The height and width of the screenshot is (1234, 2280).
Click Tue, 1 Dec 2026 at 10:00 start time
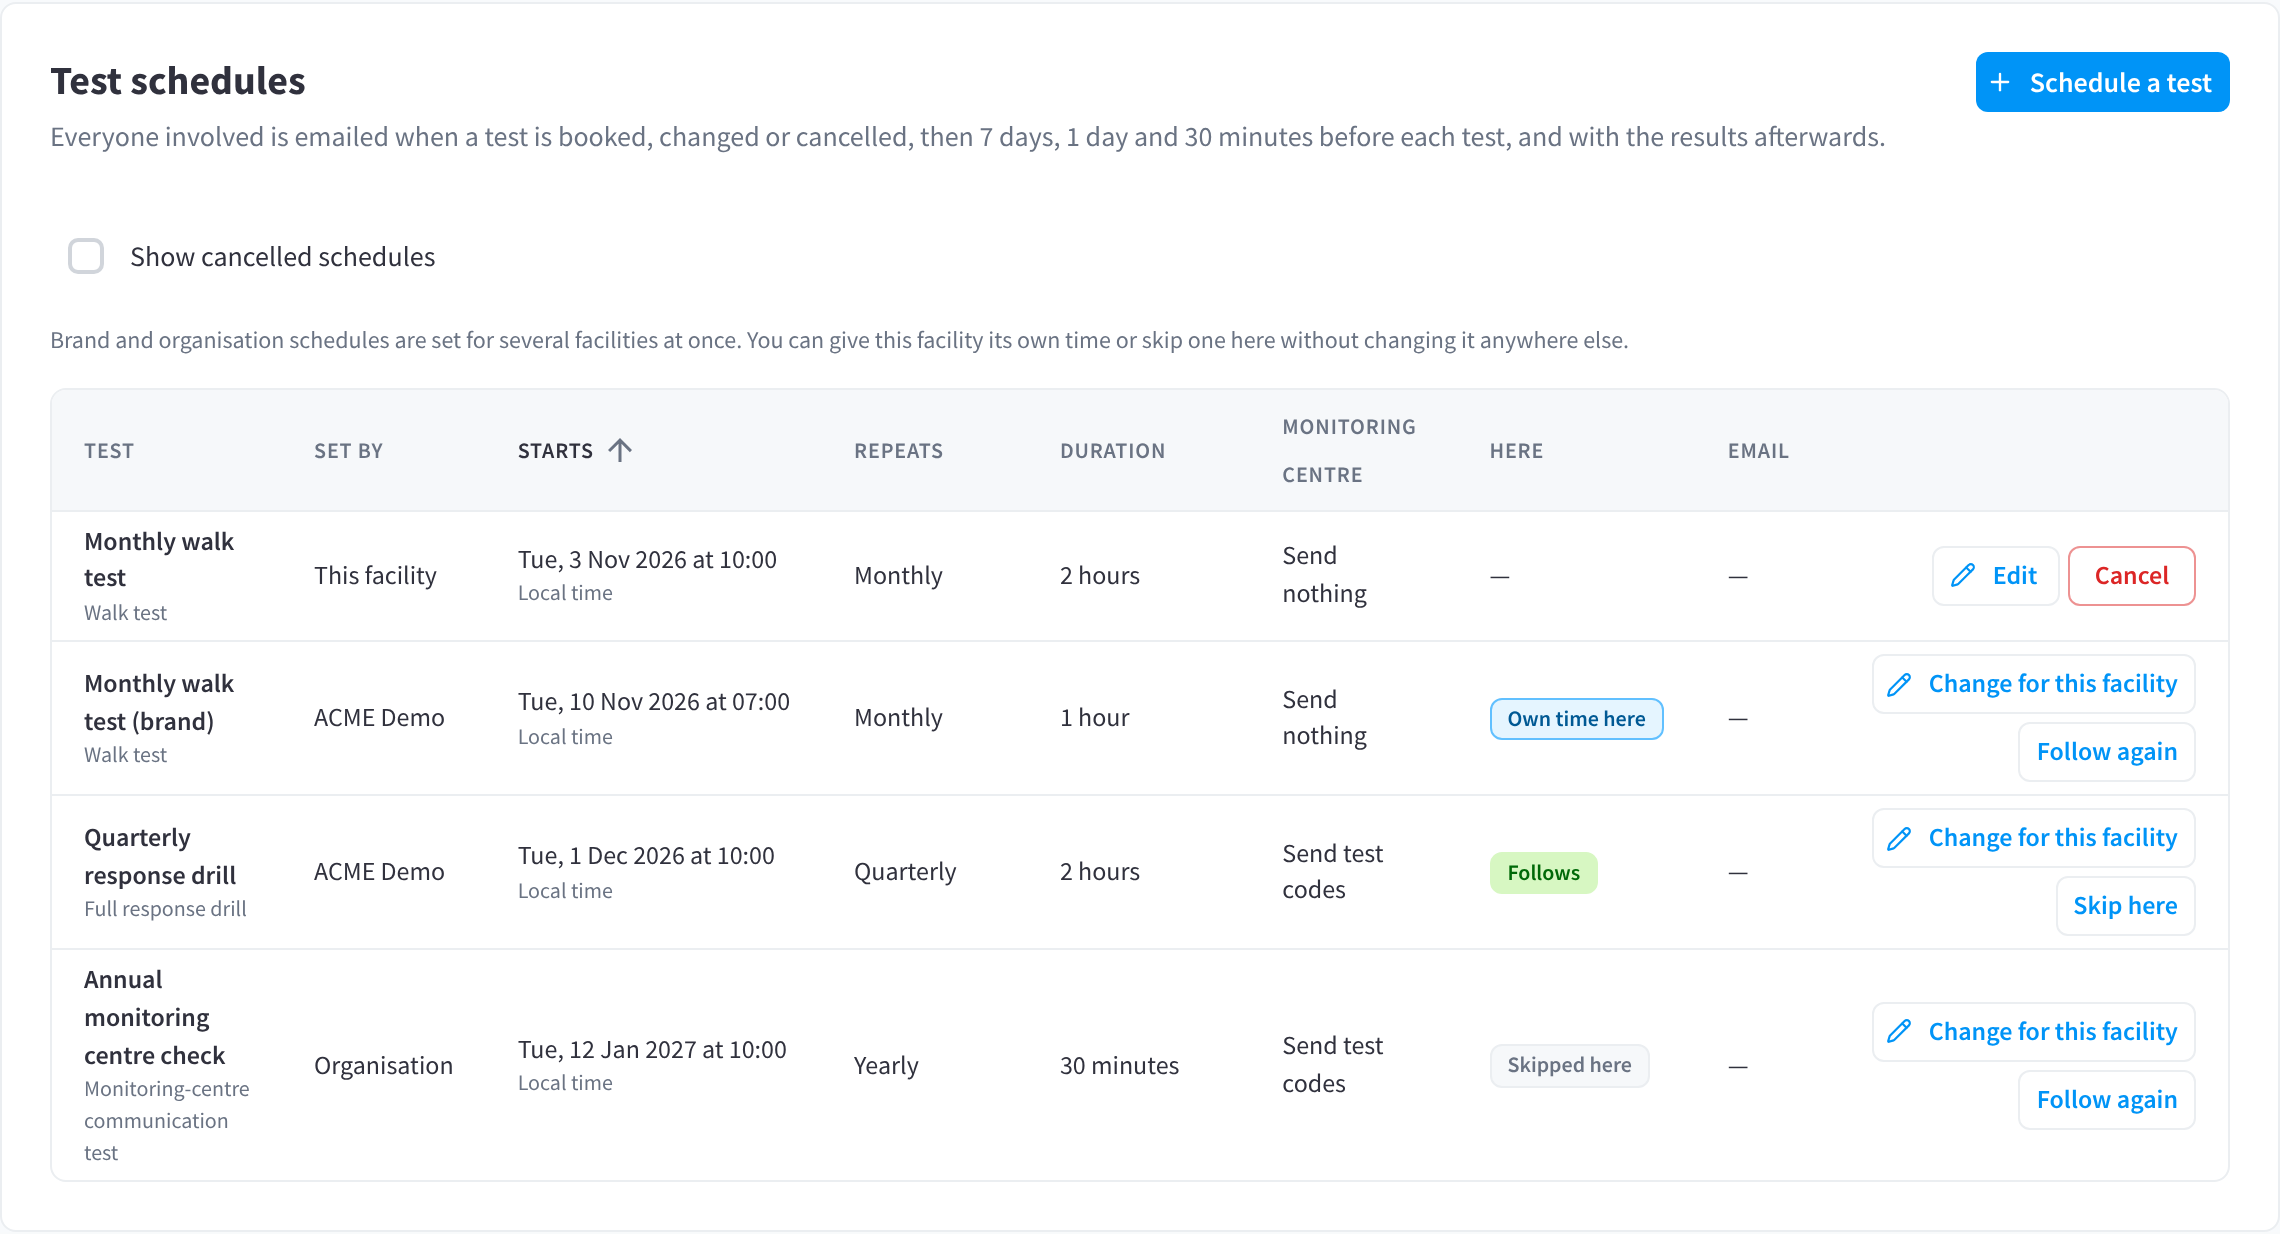point(646,856)
